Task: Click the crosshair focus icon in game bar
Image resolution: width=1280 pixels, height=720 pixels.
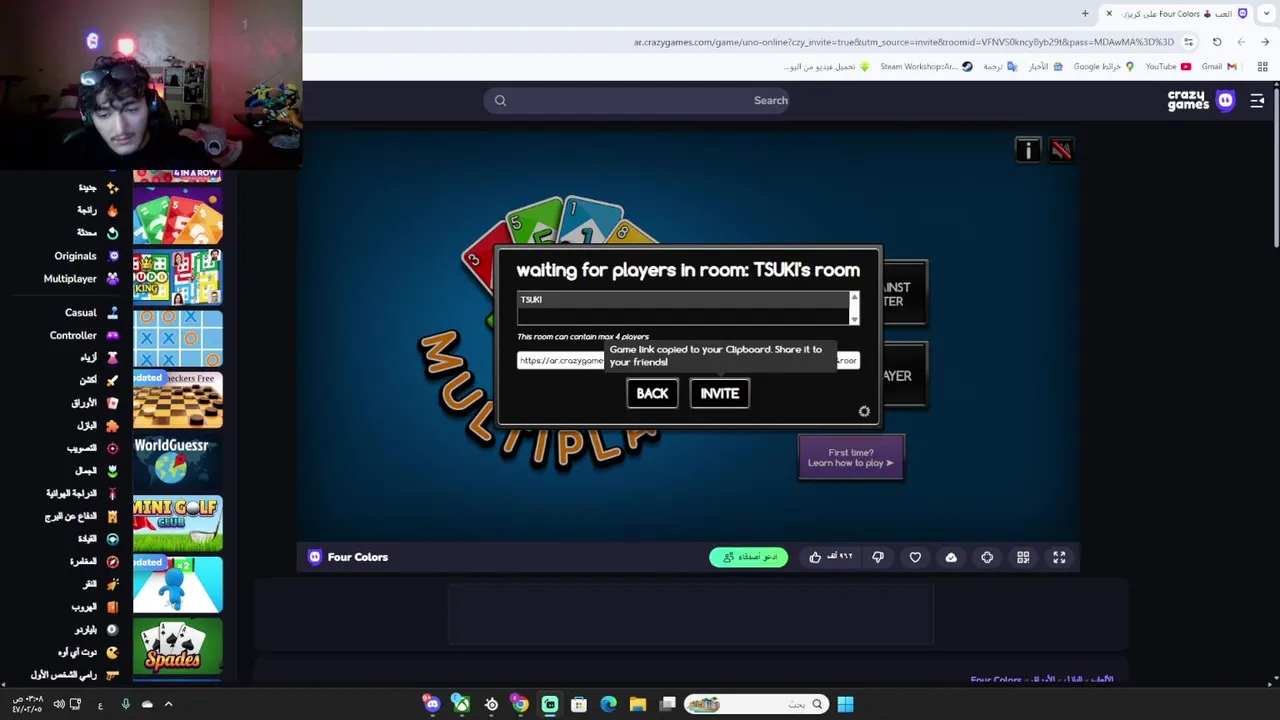Action: click(987, 557)
